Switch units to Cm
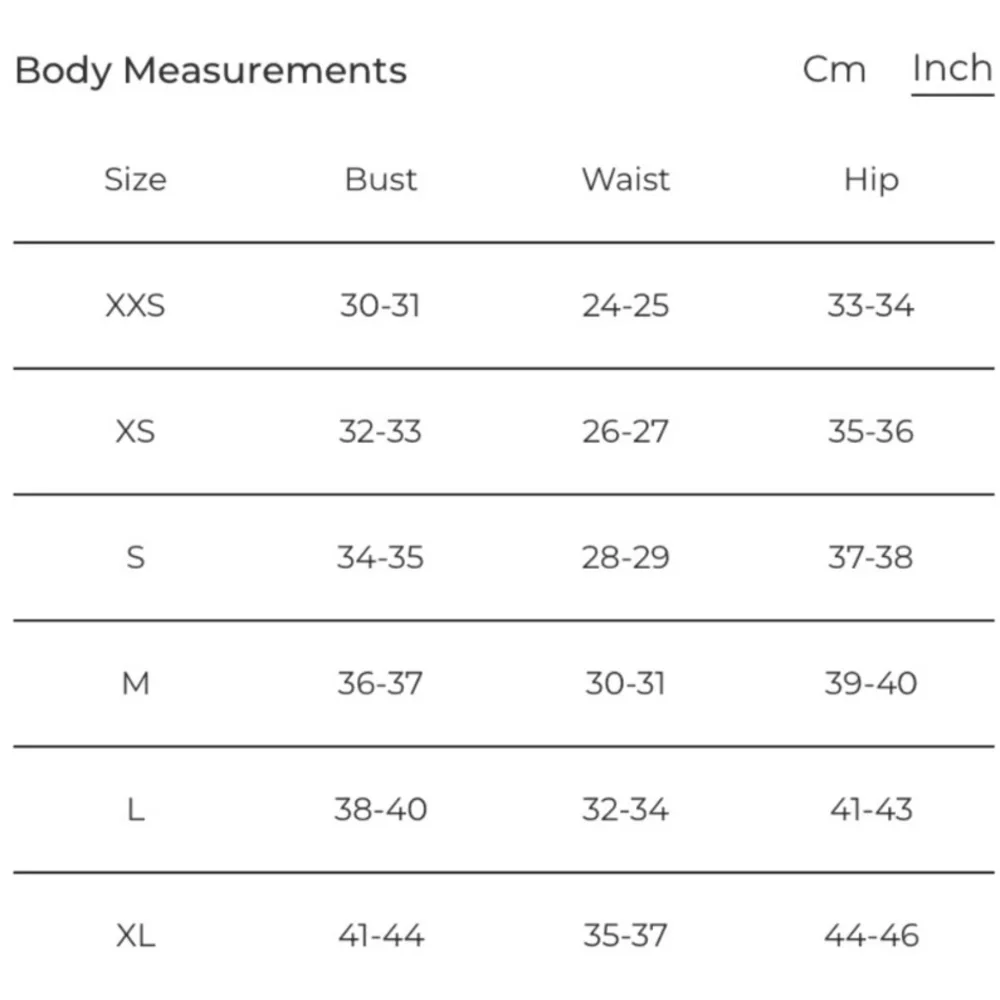The width and height of the screenshot is (1000, 1000). 834,70
